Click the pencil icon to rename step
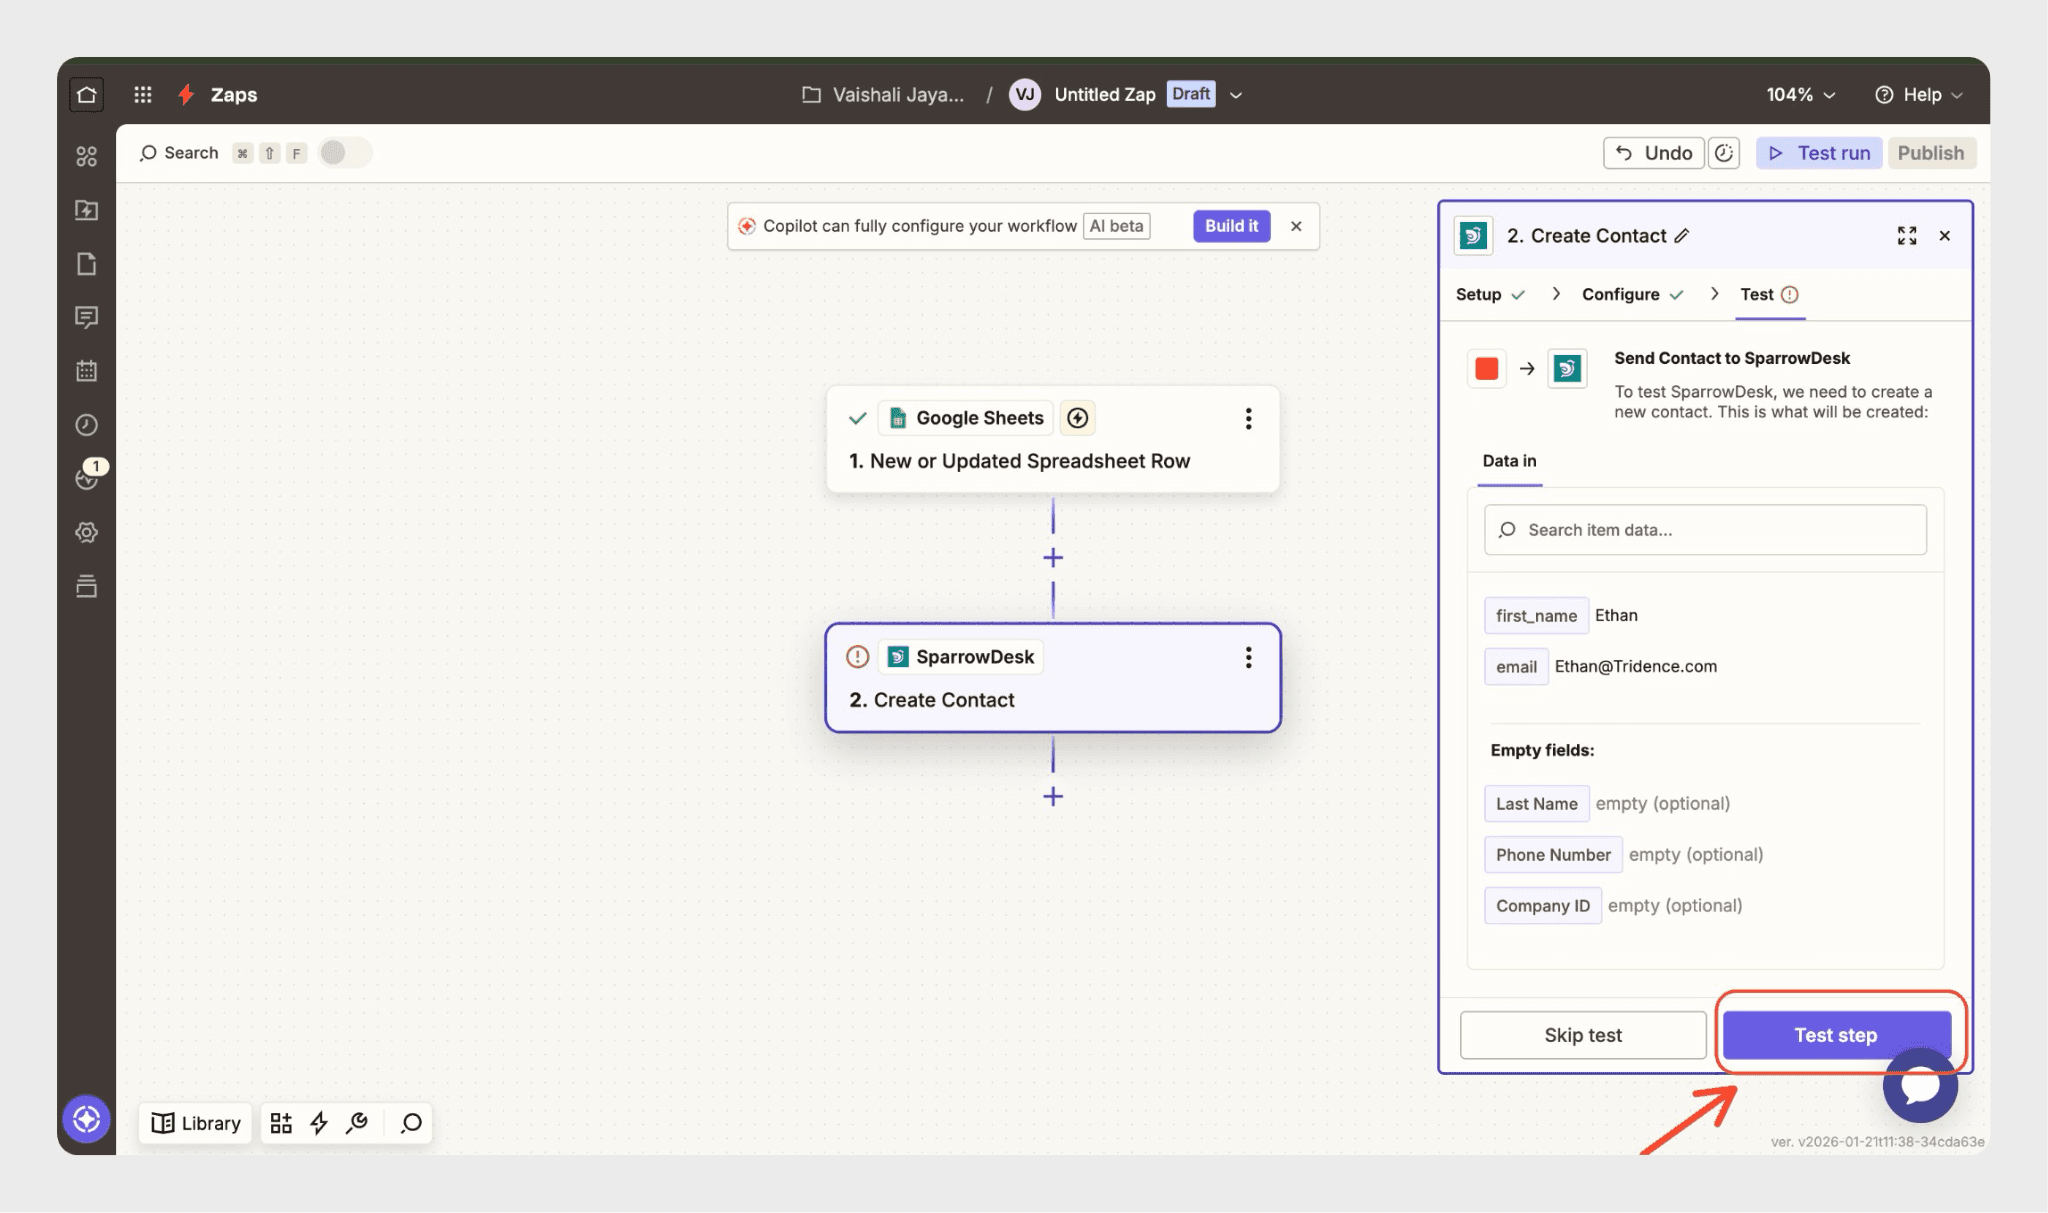This screenshot has height=1213, width=2048. [1682, 236]
